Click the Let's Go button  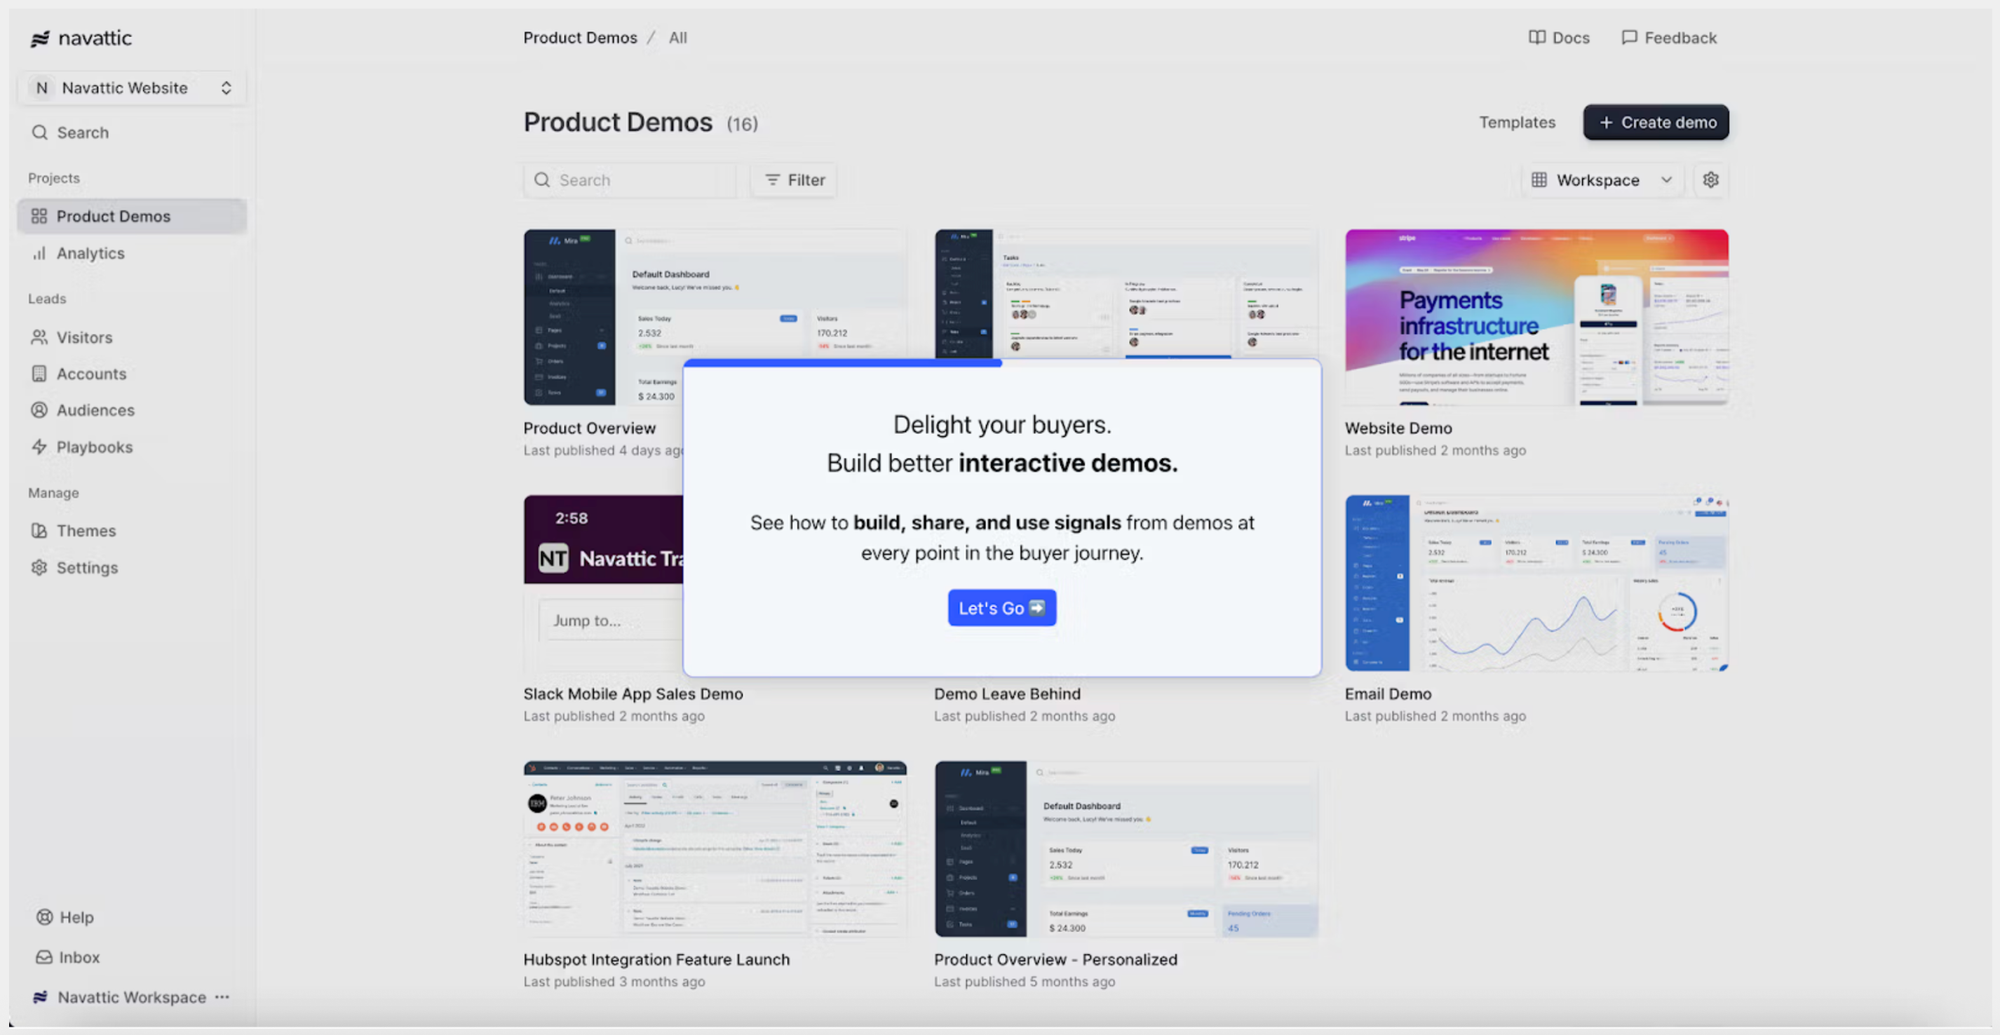tap(1002, 608)
